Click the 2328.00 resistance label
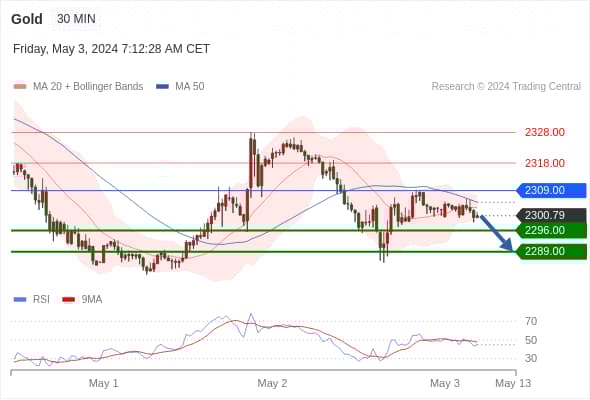590x400 pixels. (544, 132)
